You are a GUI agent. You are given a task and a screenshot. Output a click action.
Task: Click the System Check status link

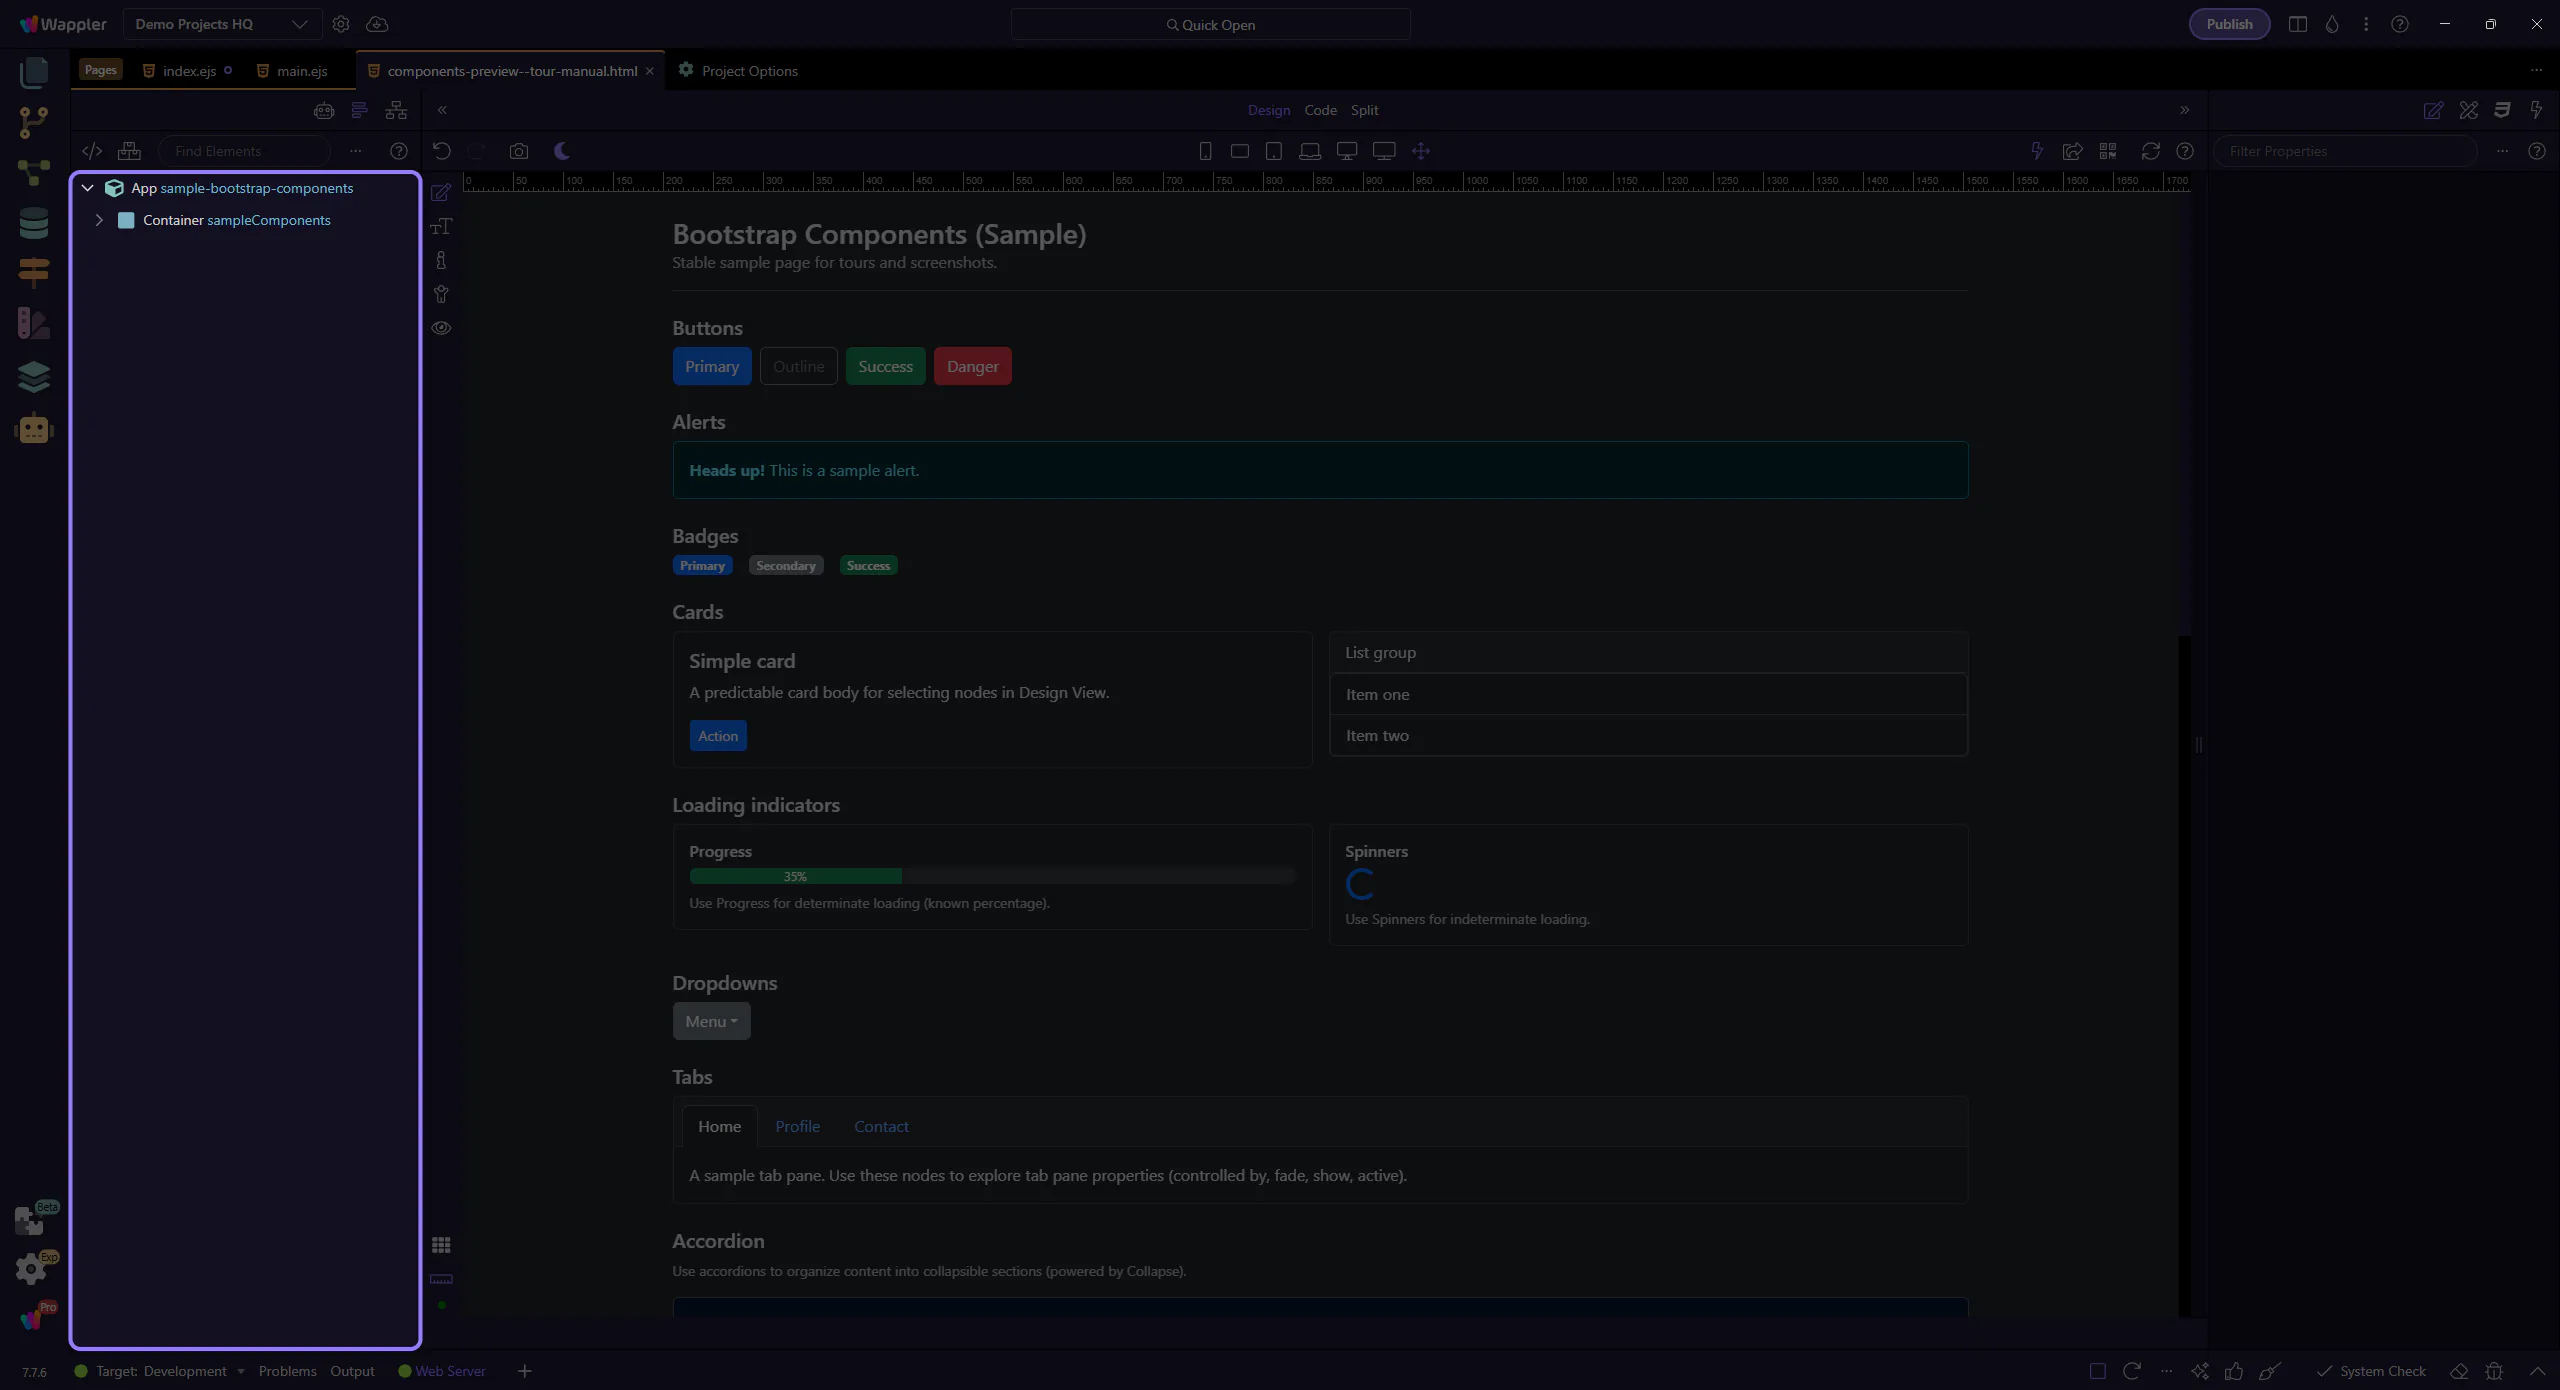pyautogui.click(x=2382, y=1371)
